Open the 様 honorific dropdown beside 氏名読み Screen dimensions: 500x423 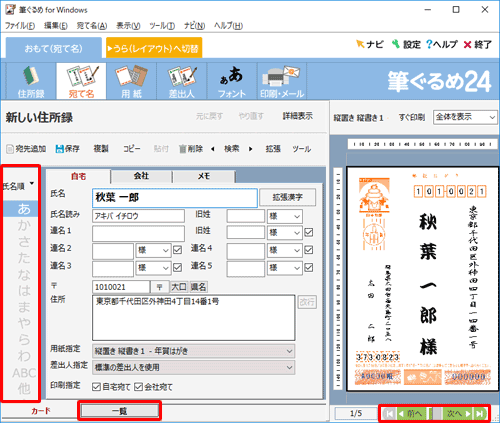point(285,216)
